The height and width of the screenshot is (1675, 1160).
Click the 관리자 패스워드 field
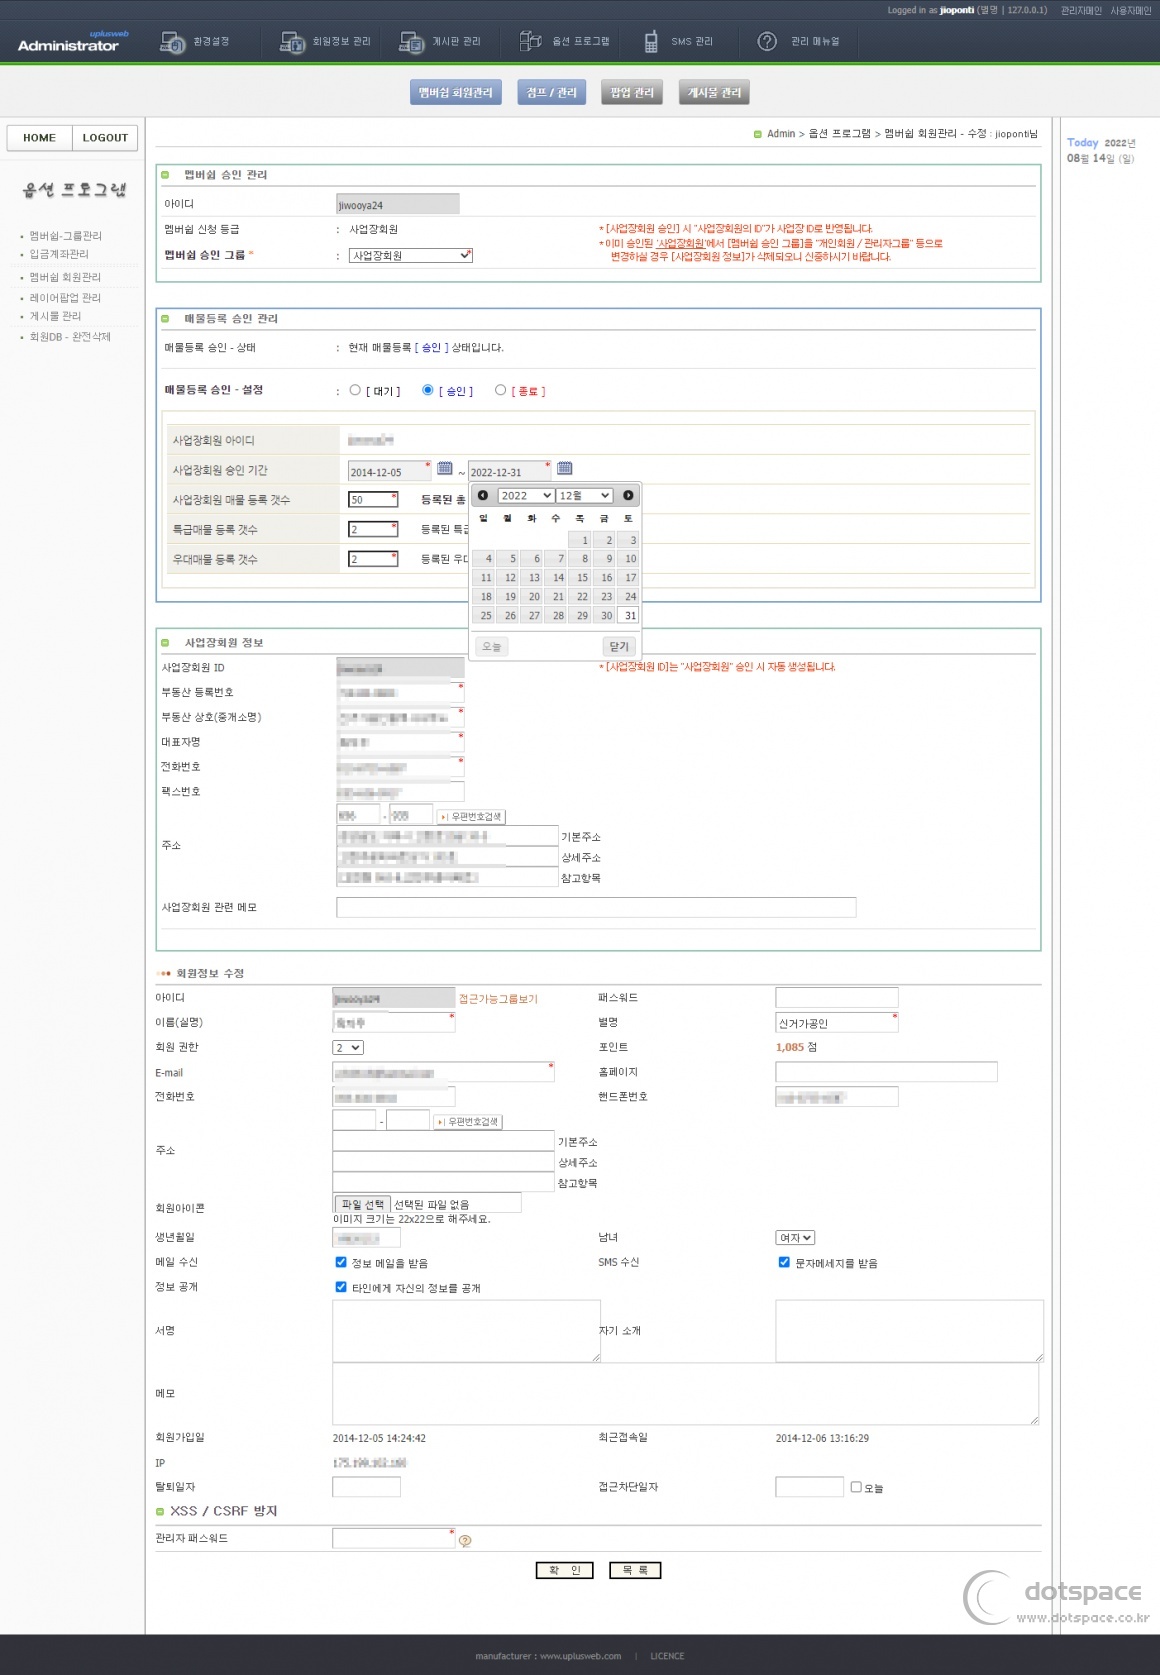(x=394, y=1539)
